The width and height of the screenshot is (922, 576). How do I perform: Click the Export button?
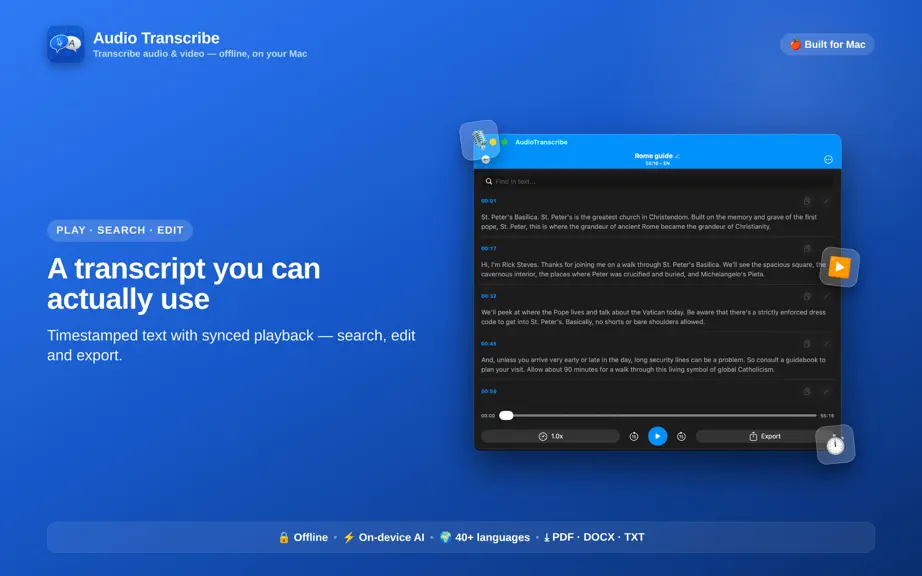764,436
